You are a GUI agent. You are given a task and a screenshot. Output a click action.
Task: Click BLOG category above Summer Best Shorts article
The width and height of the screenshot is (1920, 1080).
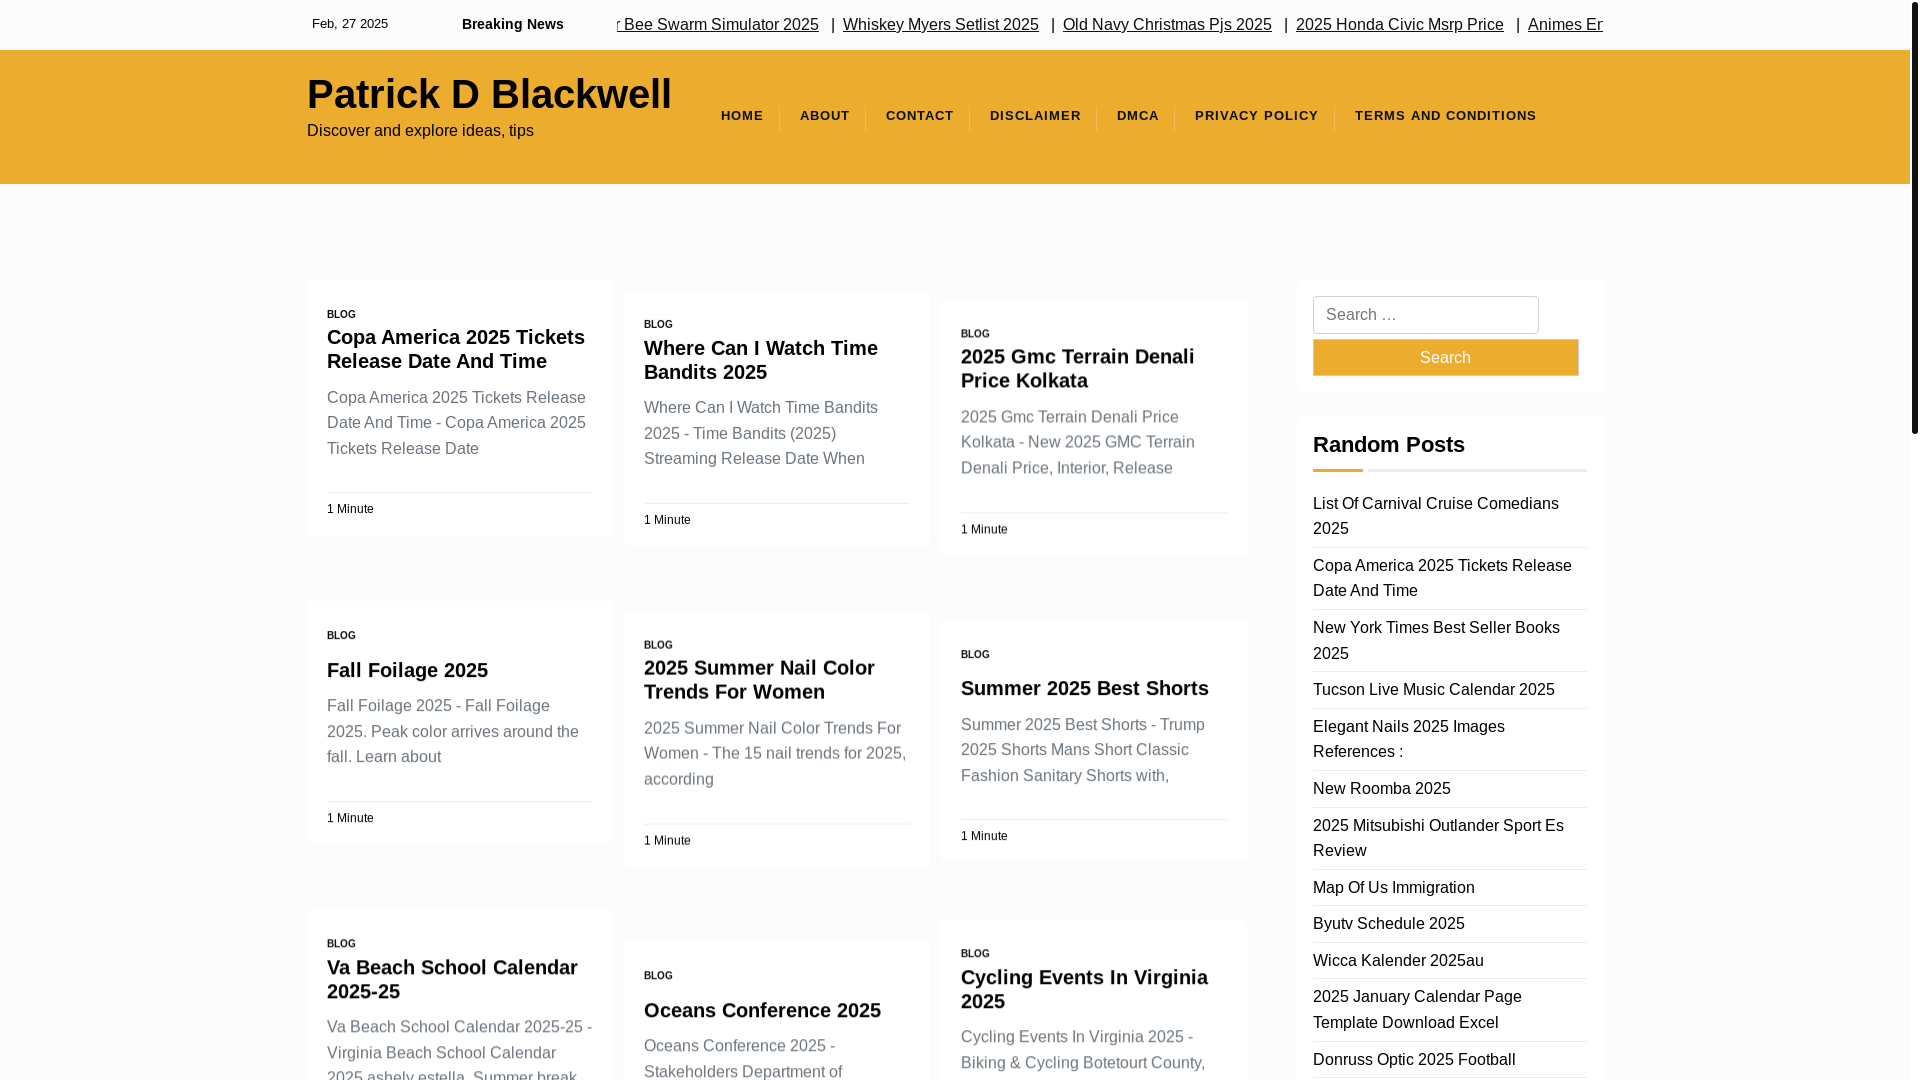point(975,655)
